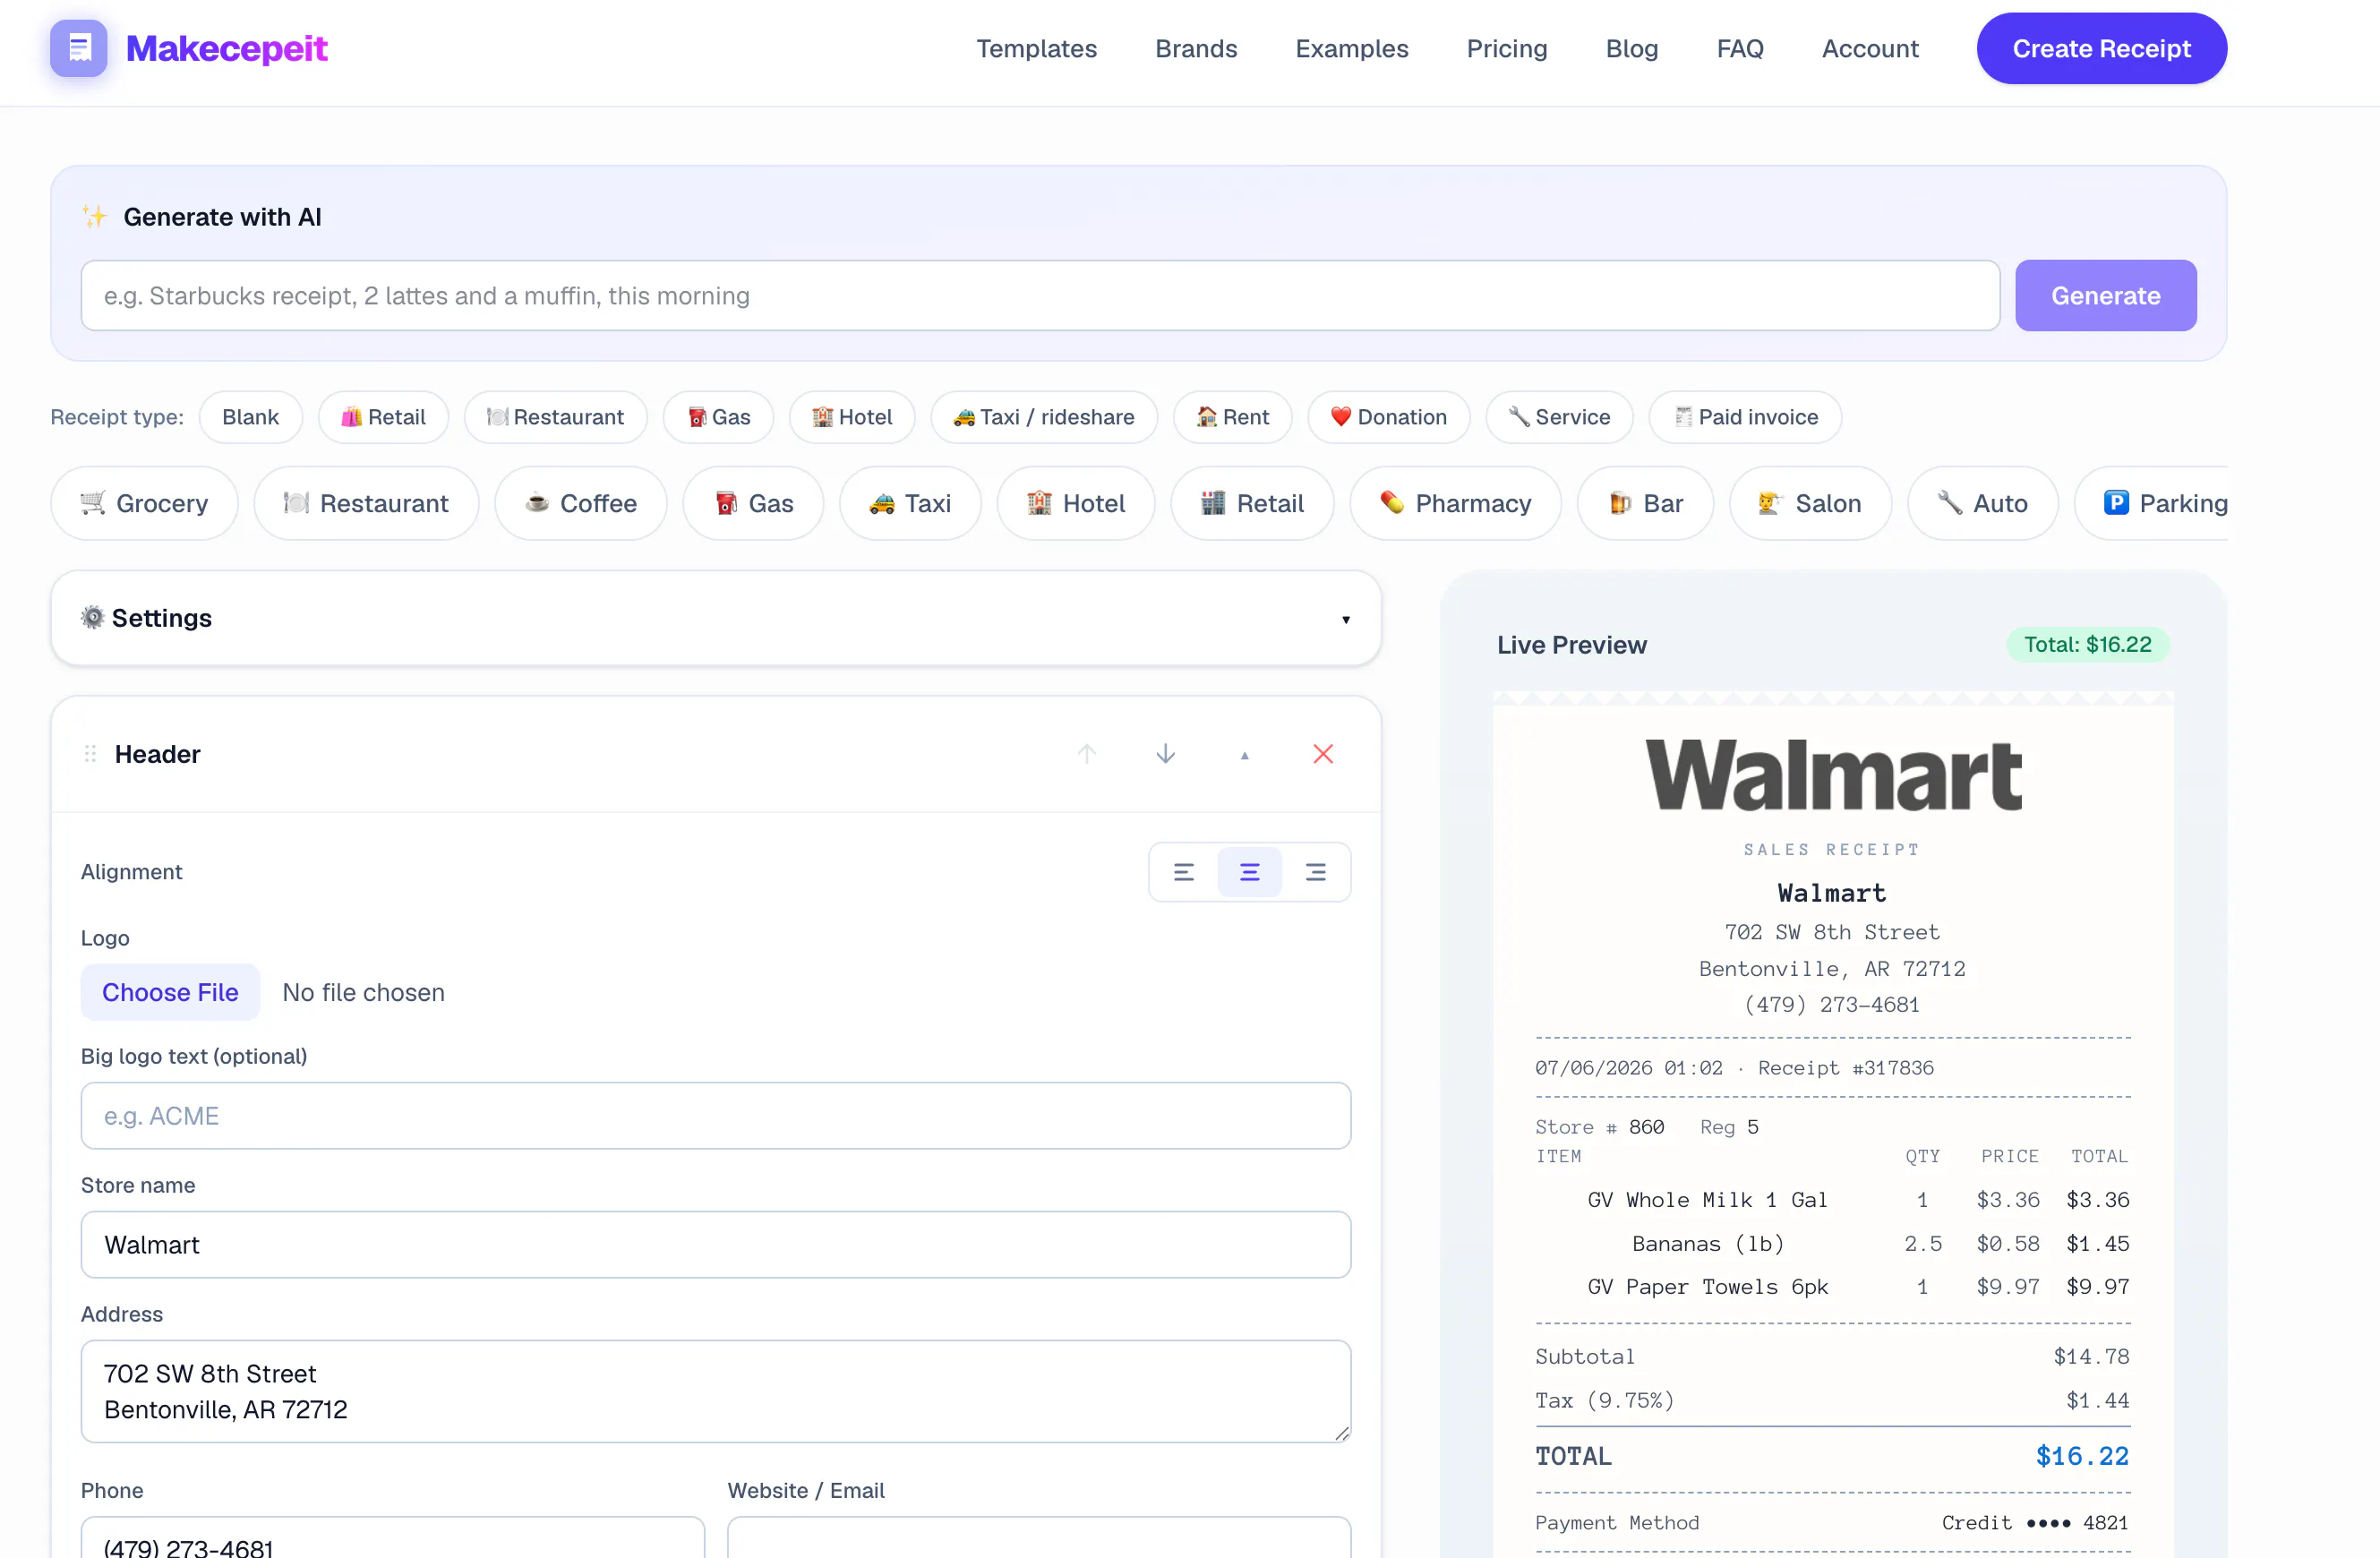The width and height of the screenshot is (2380, 1558).
Task: Select the Hotel receipt type chip
Action: (x=852, y=417)
